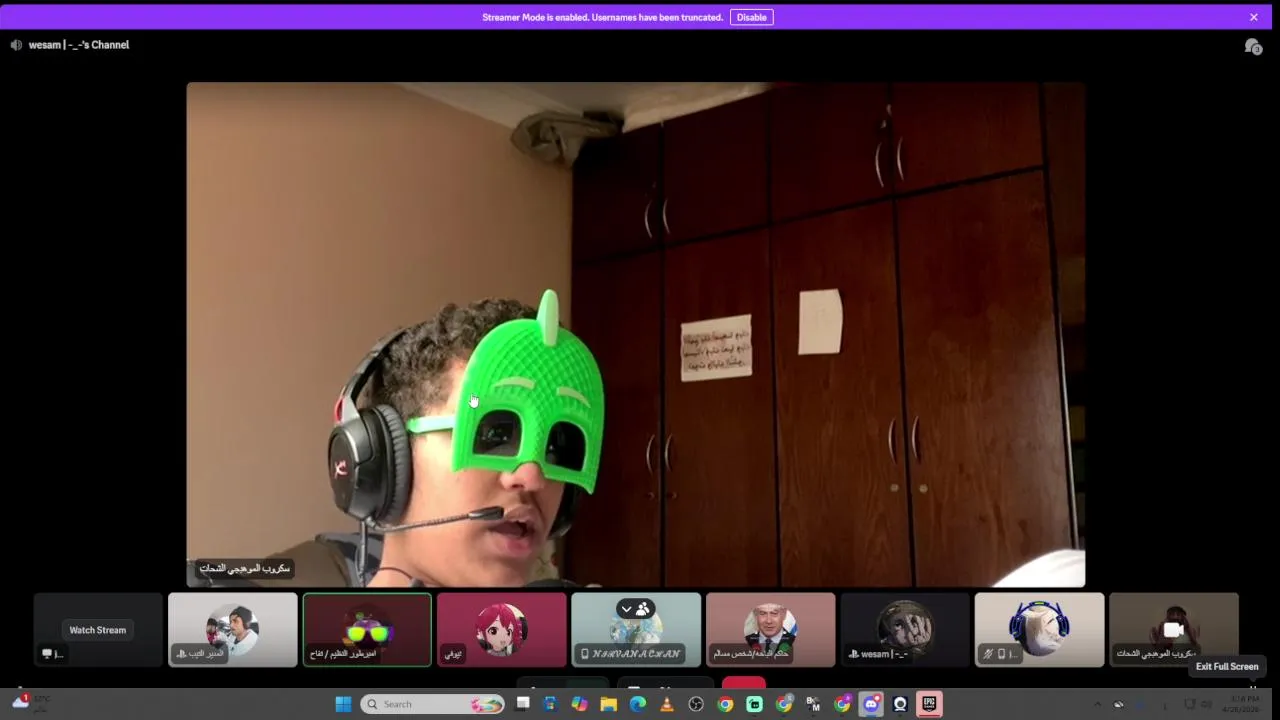Open OBS Studio from the taskbar
1280x720 pixels.
(696, 704)
